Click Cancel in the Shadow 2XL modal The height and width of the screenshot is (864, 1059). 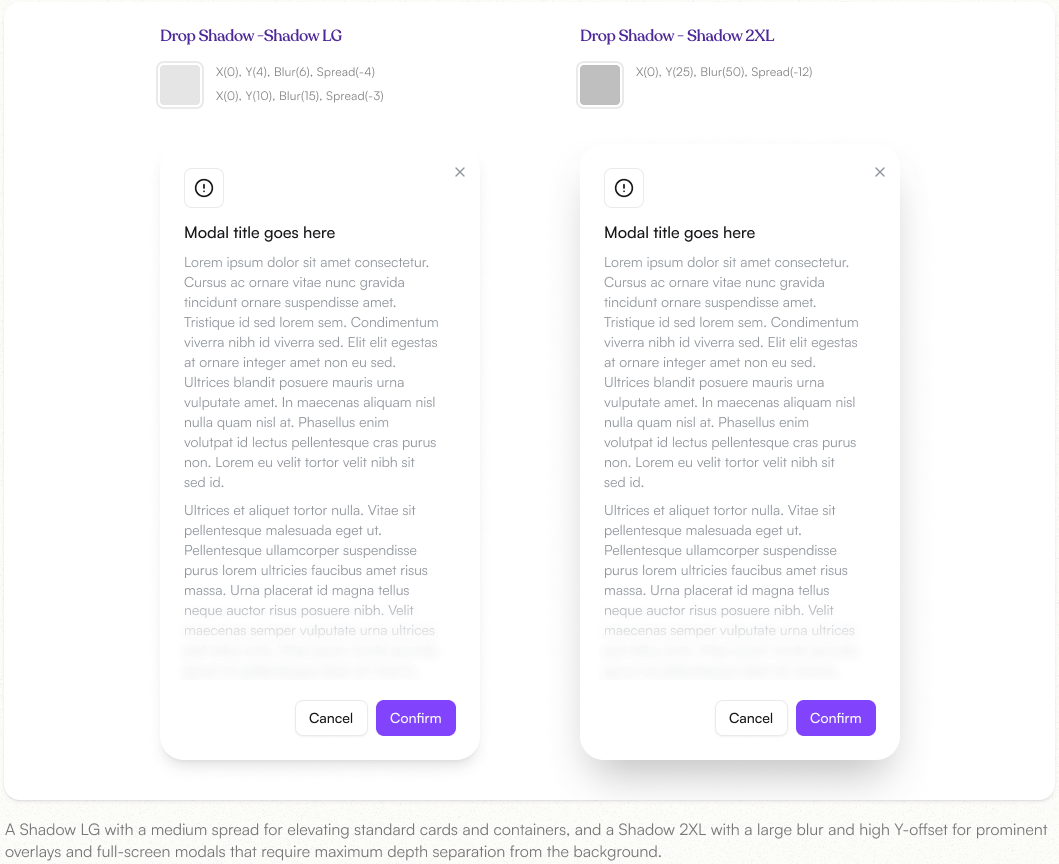(751, 718)
